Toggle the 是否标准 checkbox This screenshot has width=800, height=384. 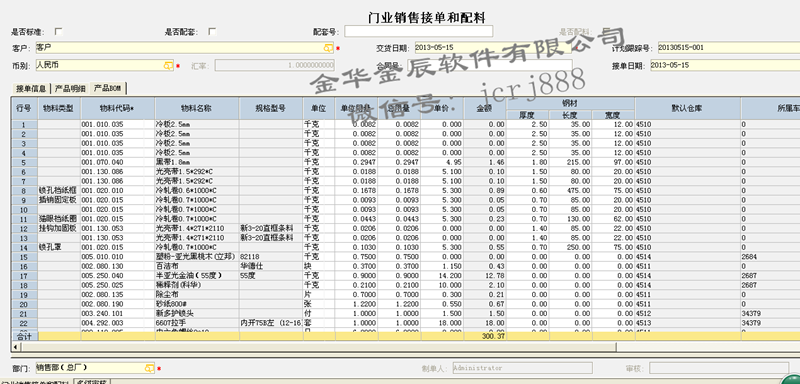coord(59,32)
